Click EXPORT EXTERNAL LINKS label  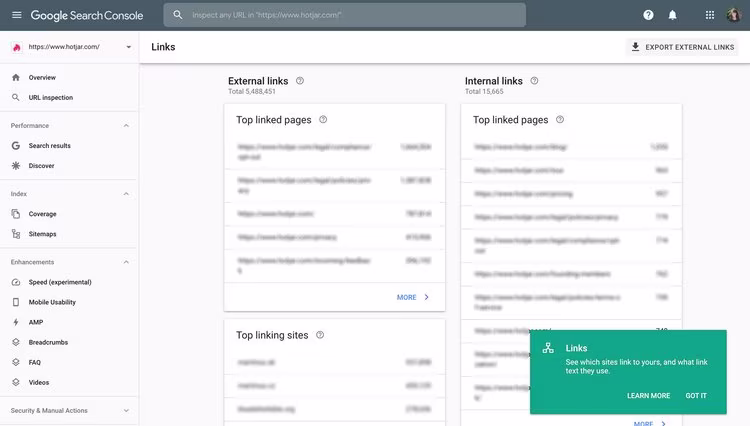tap(690, 47)
